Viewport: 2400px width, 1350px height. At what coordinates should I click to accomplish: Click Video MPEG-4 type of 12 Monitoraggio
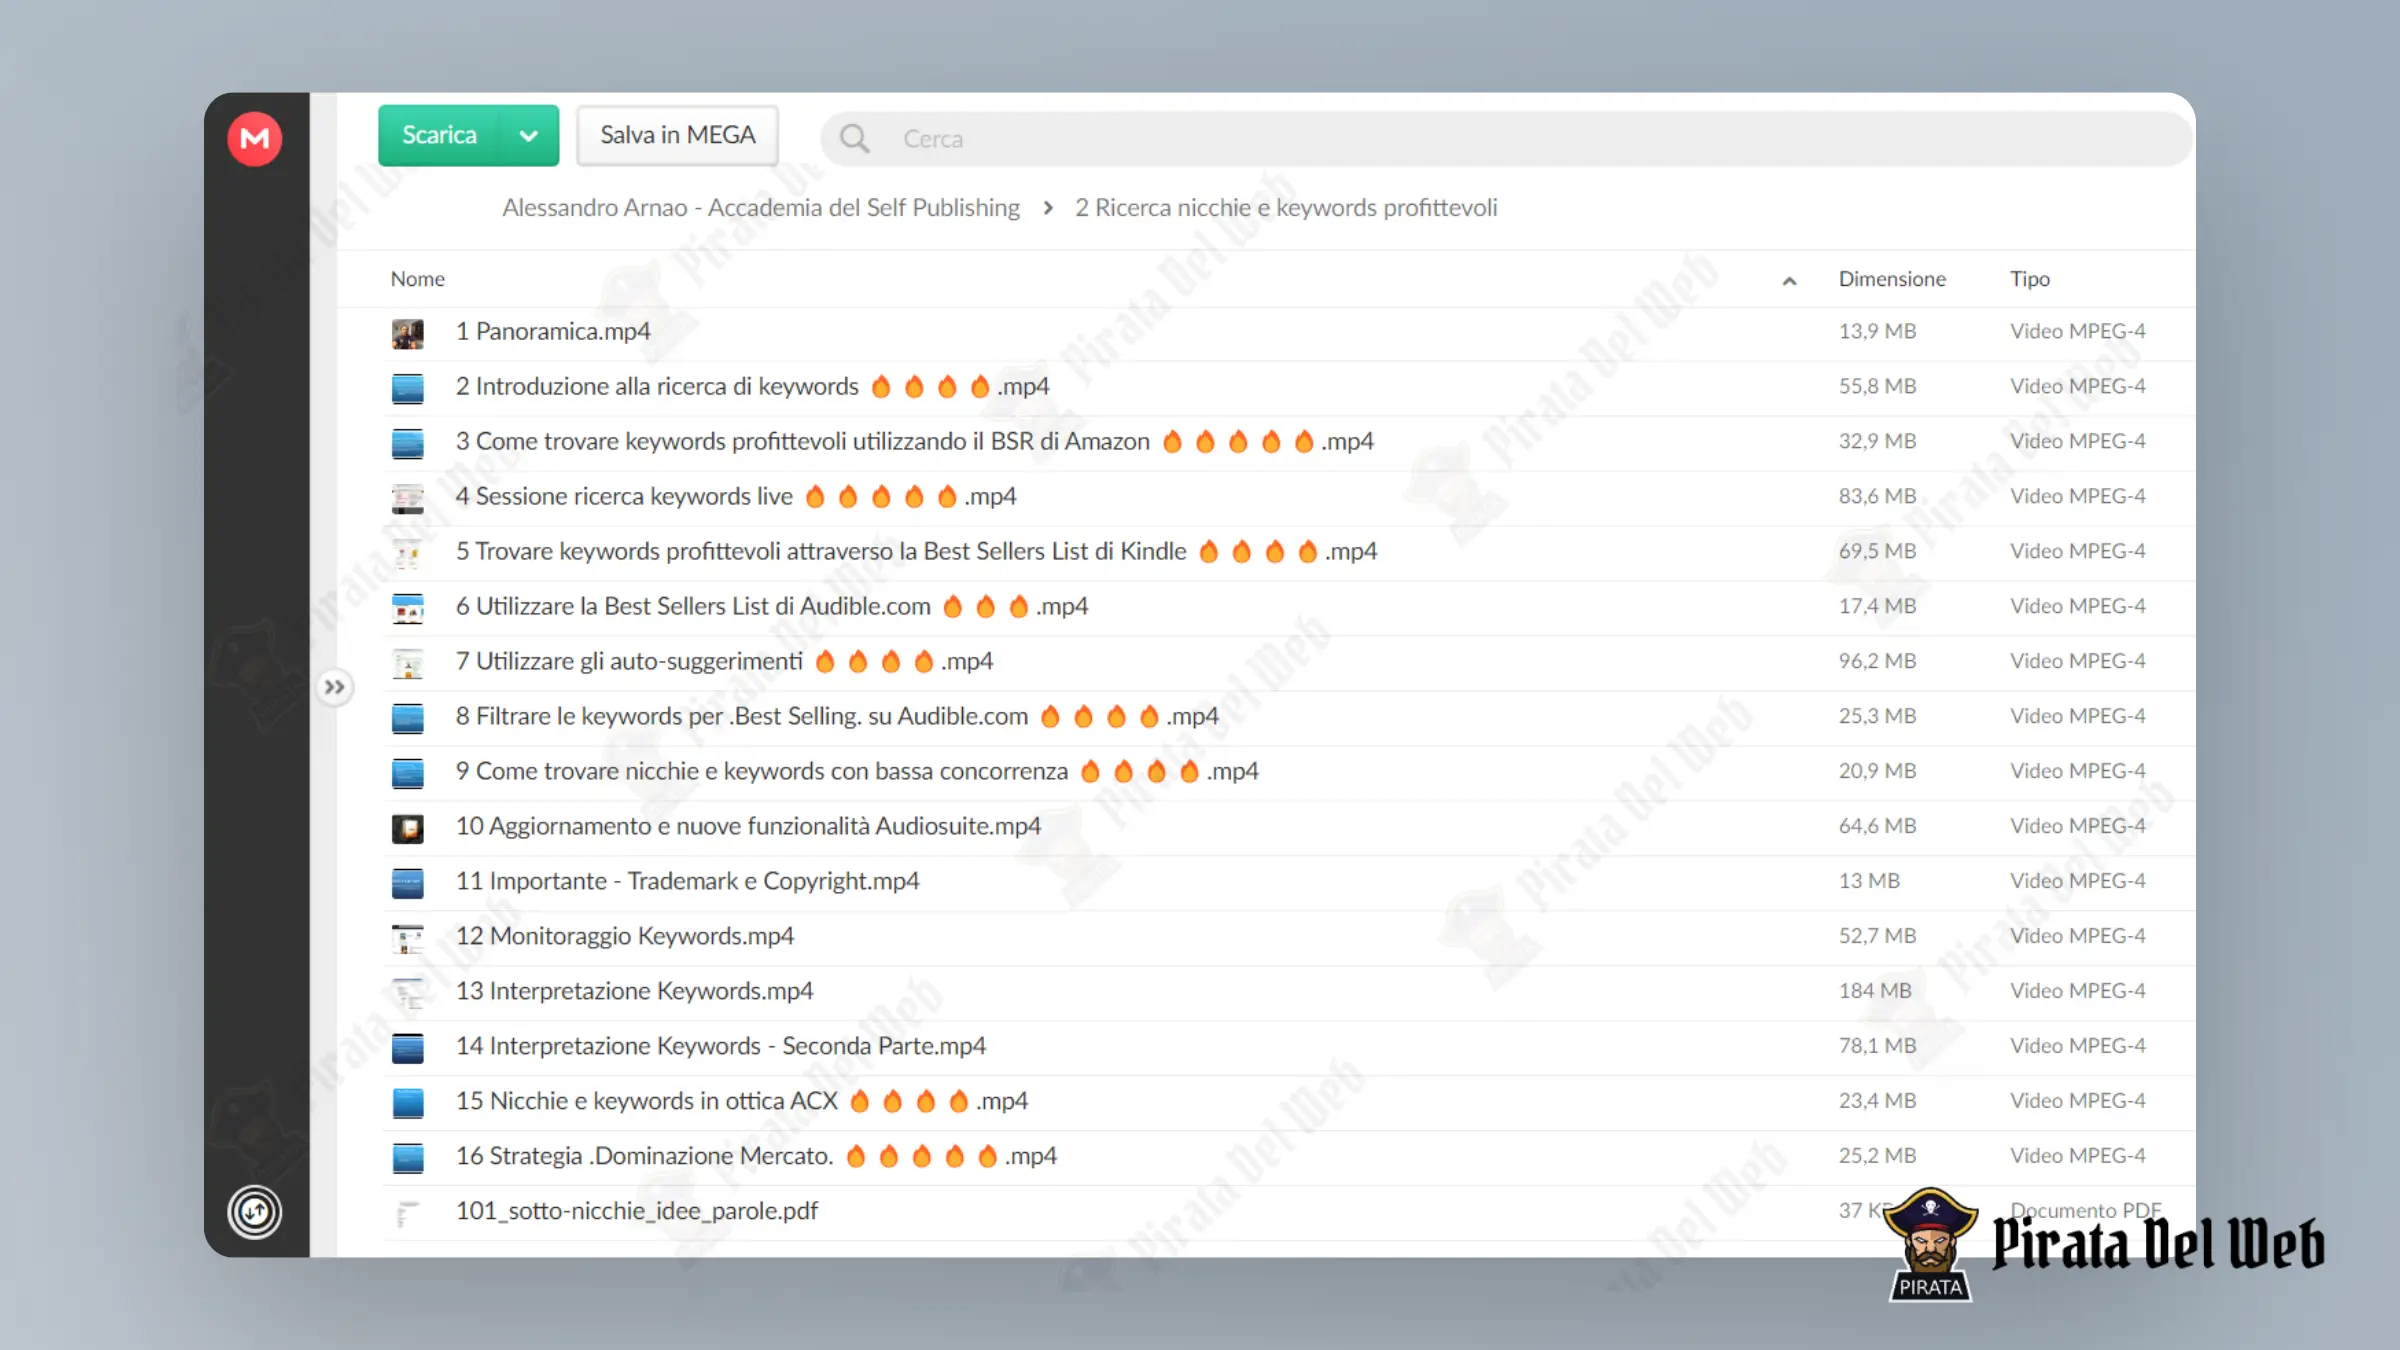point(2078,936)
